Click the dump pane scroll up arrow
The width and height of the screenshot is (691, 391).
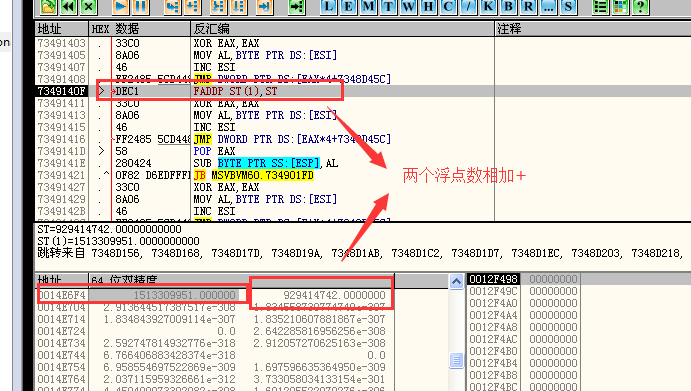(x=456, y=281)
